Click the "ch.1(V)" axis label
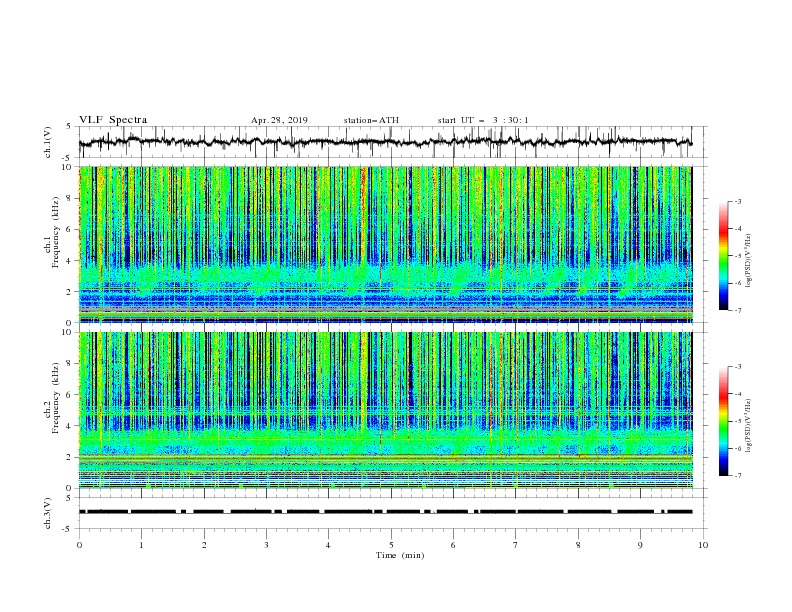Image resolution: width=792 pixels, height=612 pixels. (x=48, y=142)
